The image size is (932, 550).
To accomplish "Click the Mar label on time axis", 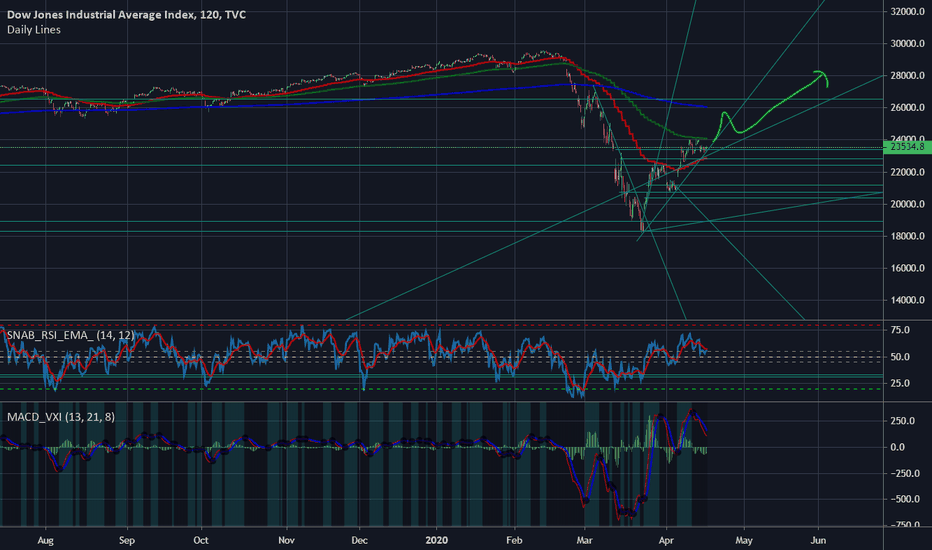I will click(x=584, y=540).
